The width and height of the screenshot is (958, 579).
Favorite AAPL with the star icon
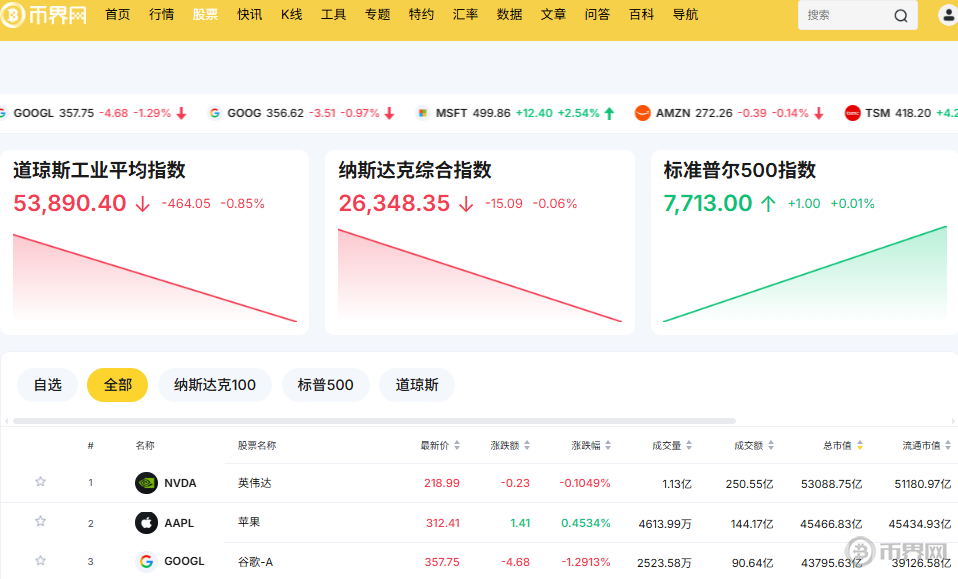point(40,522)
